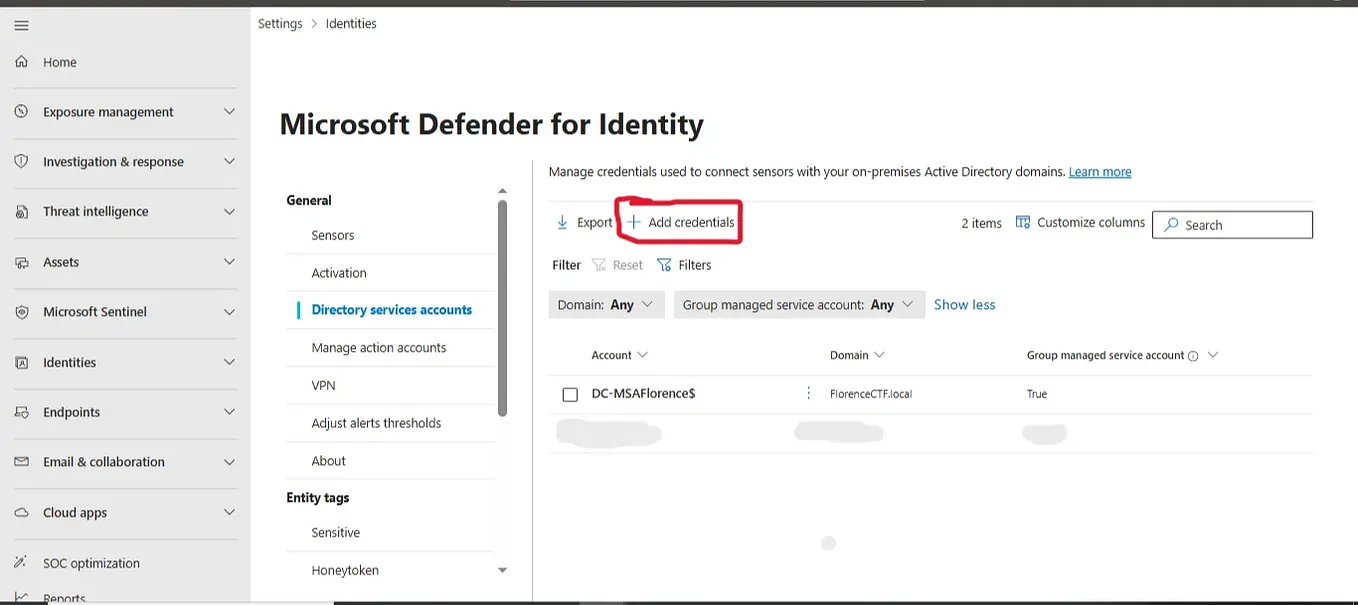Expand the Endpoints chevron
The width and height of the screenshot is (1358, 605).
(229, 412)
